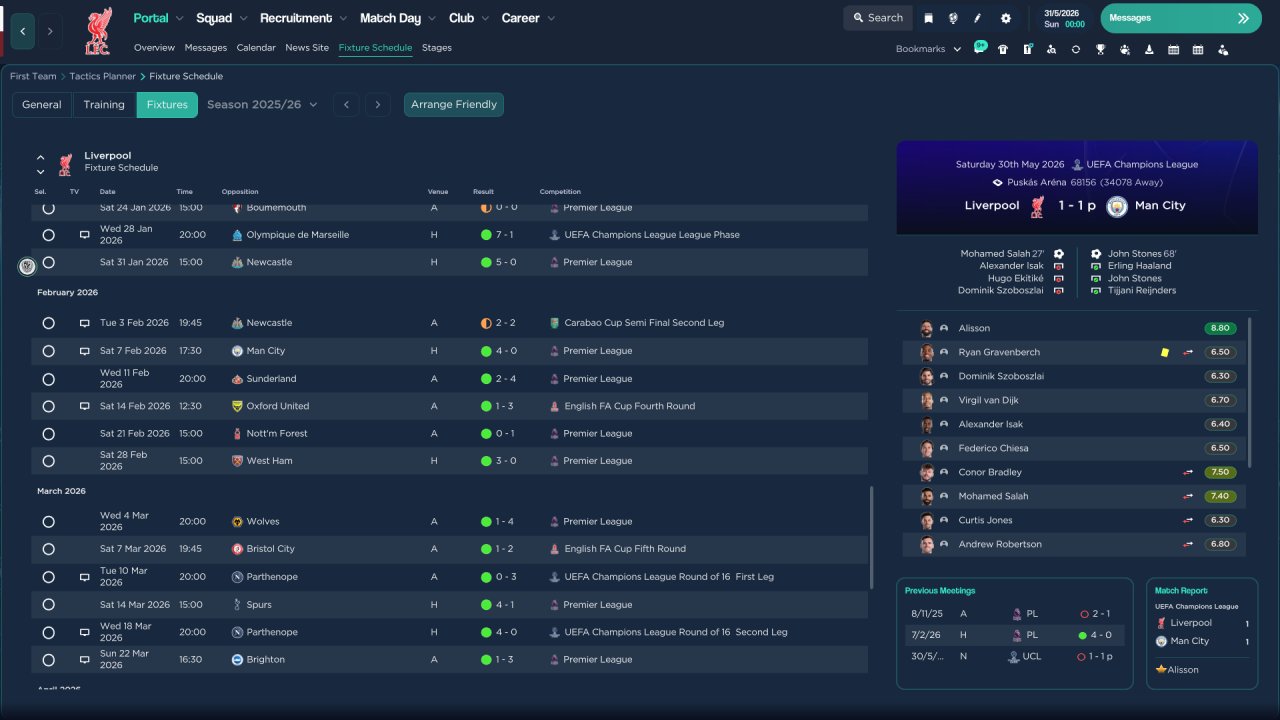Open the search box
Viewport: 1280px width, 720px height.
[878, 18]
